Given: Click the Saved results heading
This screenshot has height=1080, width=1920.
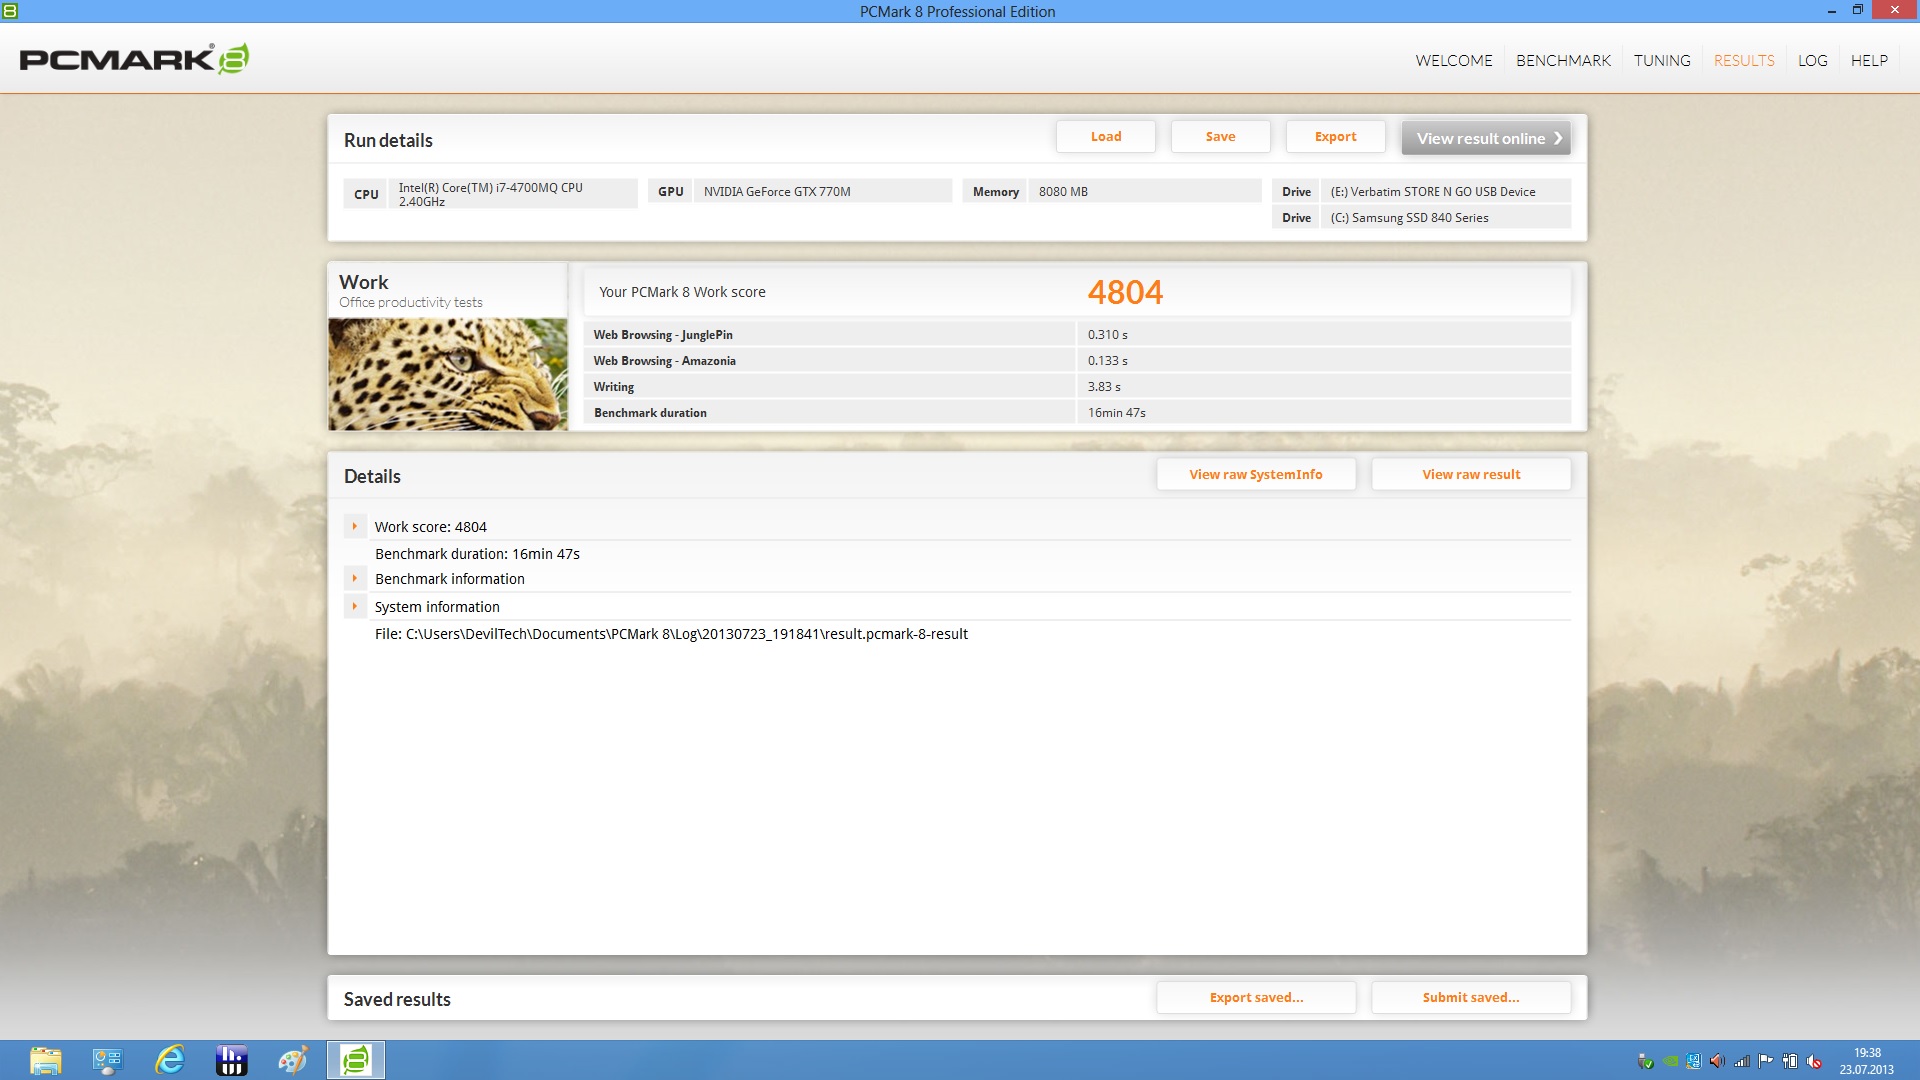Looking at the screenshot, I should tap(397, 999).
